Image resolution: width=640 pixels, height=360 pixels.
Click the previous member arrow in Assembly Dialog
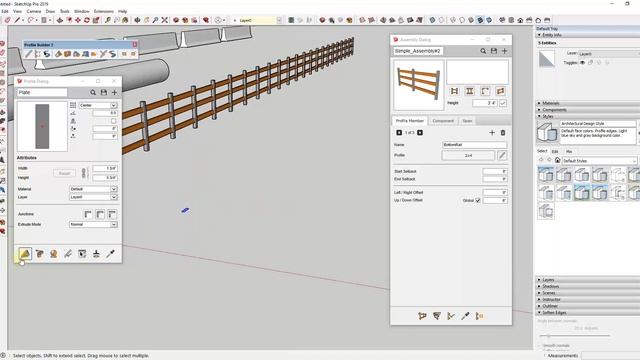(399, 133)
